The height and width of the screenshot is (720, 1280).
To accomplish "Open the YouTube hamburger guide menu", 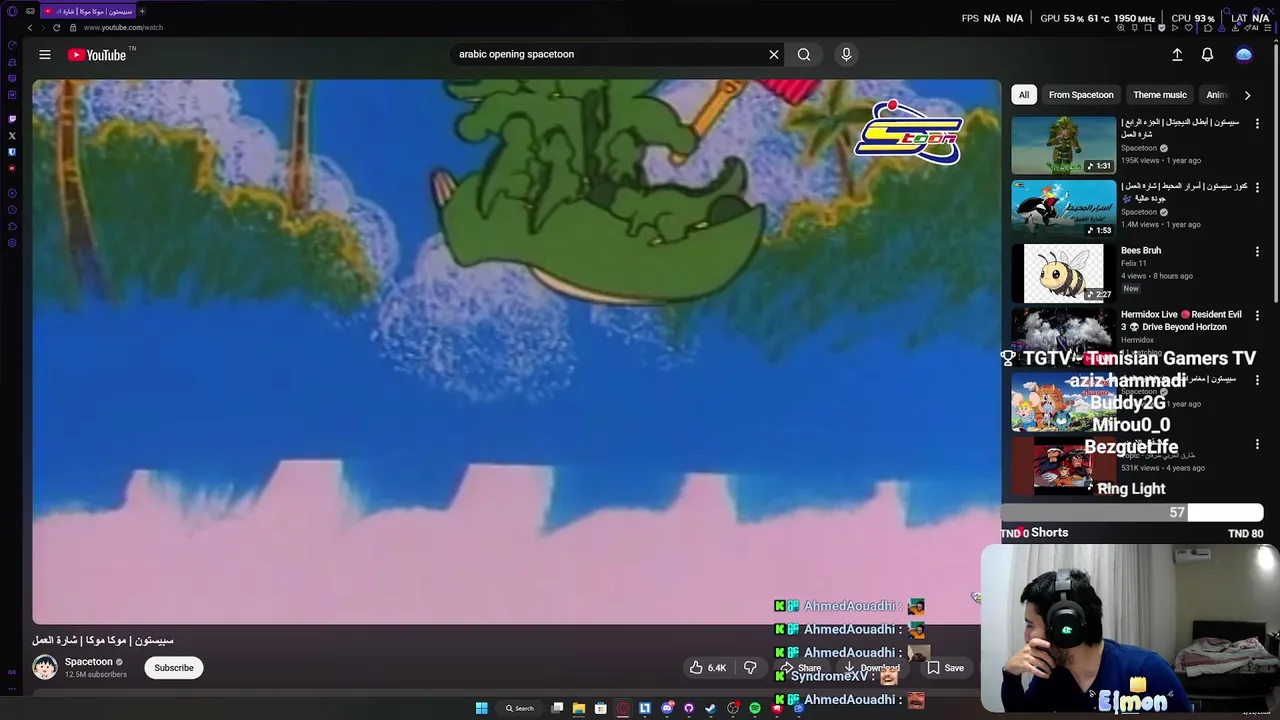I will point(45,55).
